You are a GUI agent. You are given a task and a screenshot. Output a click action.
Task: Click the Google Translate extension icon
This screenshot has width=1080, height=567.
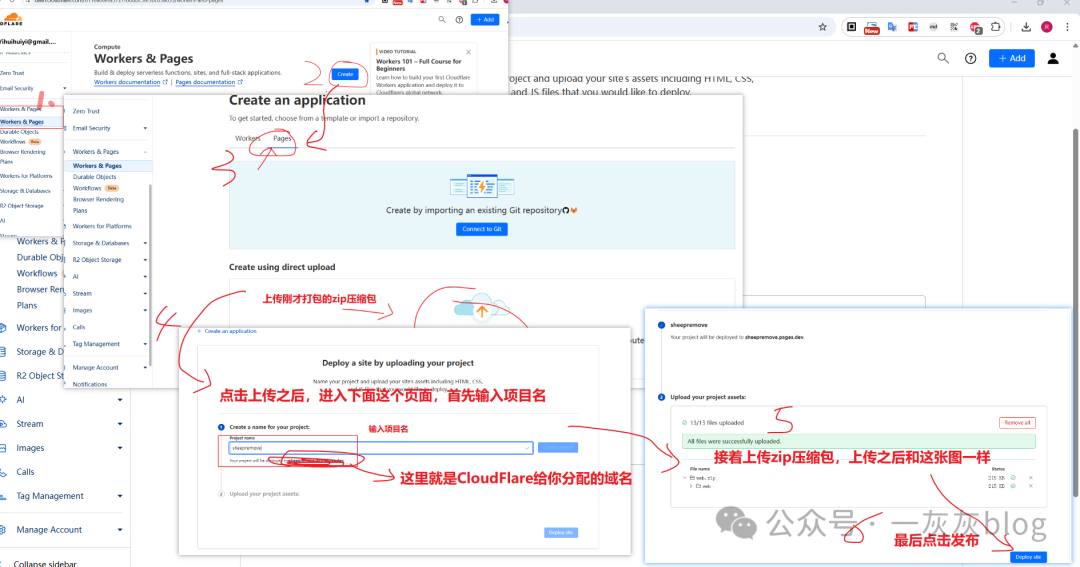(892, 27)
